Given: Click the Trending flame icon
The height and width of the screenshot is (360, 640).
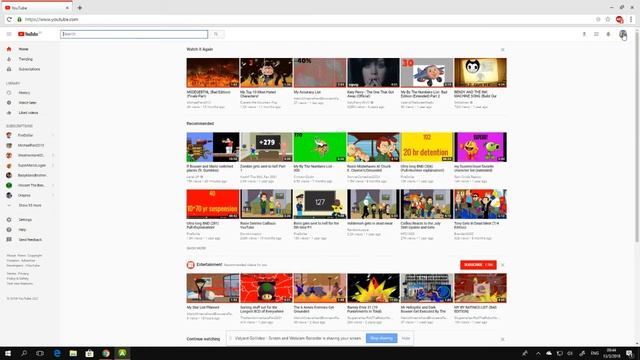Looking at the screenshot, I should pyautogui.click(x=9, y=59).
